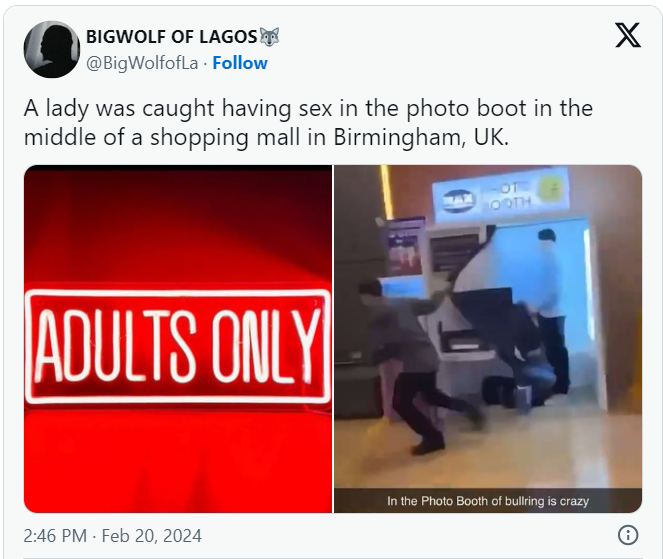This screenshot has height=559, width=663.
Task: Click the Feb 20, 2024 date
Action: click(151, 536)
